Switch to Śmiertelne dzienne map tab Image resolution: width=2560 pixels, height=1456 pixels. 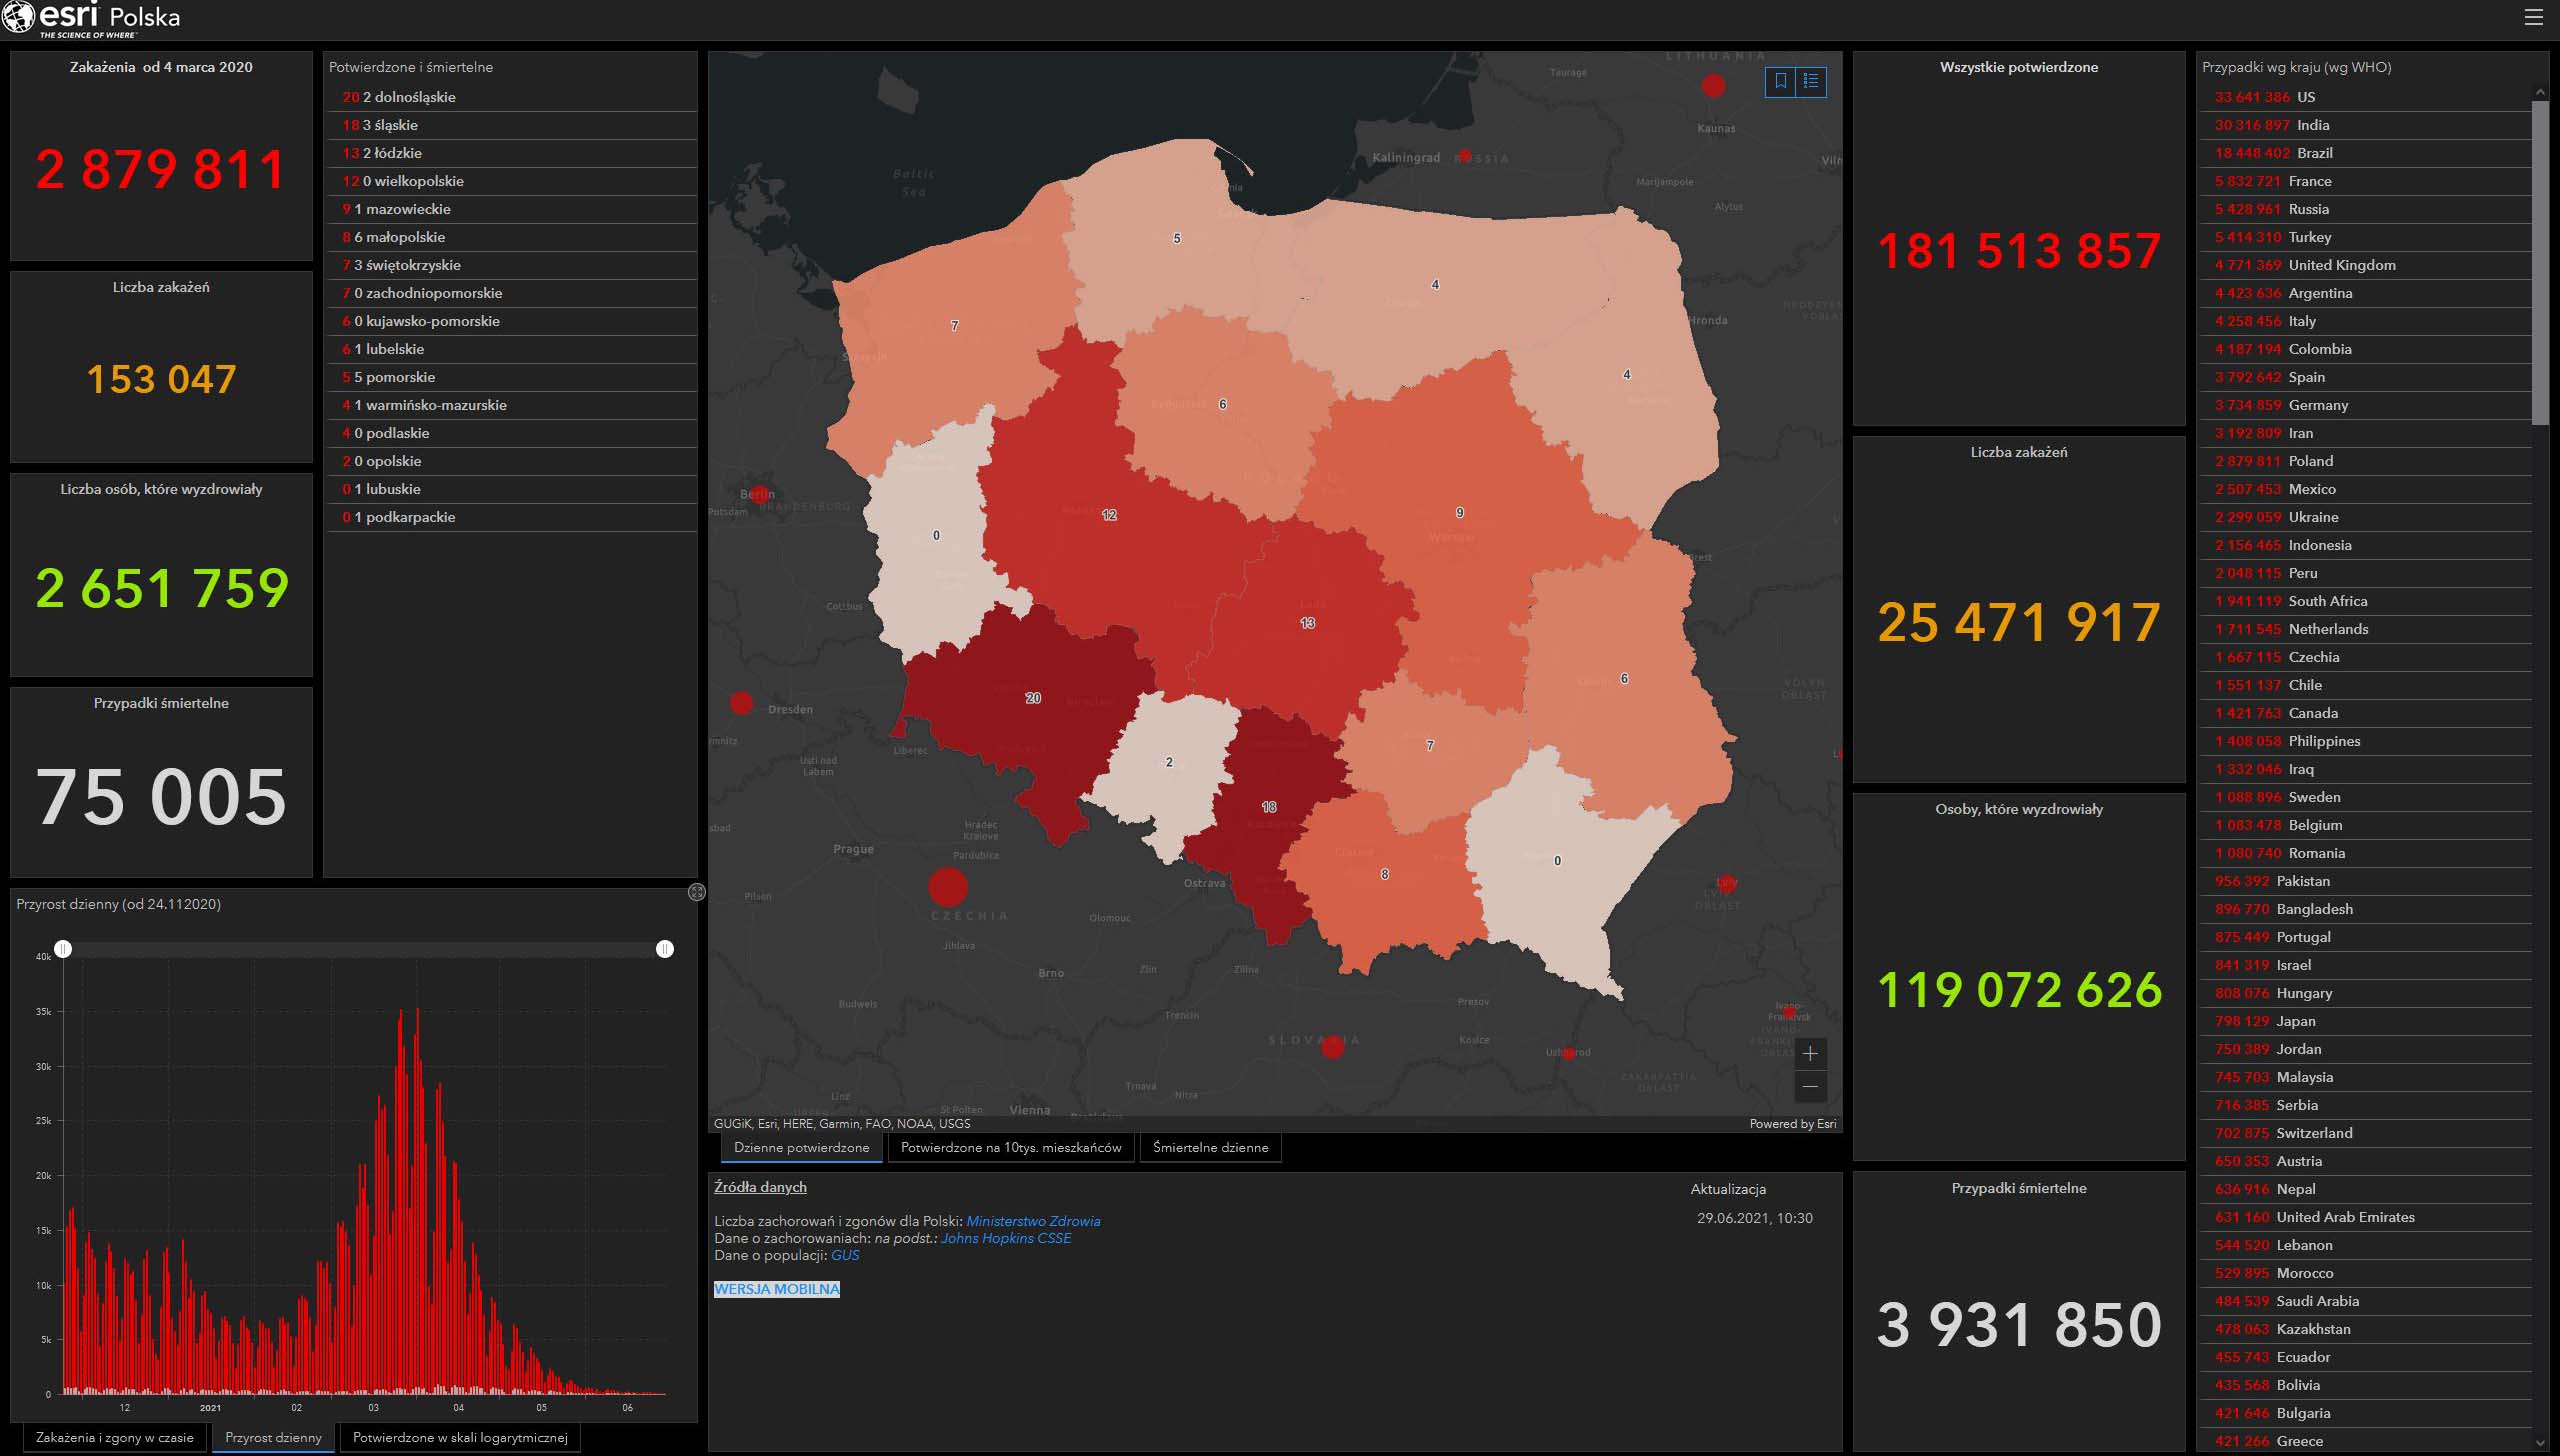(1210, 1148)
